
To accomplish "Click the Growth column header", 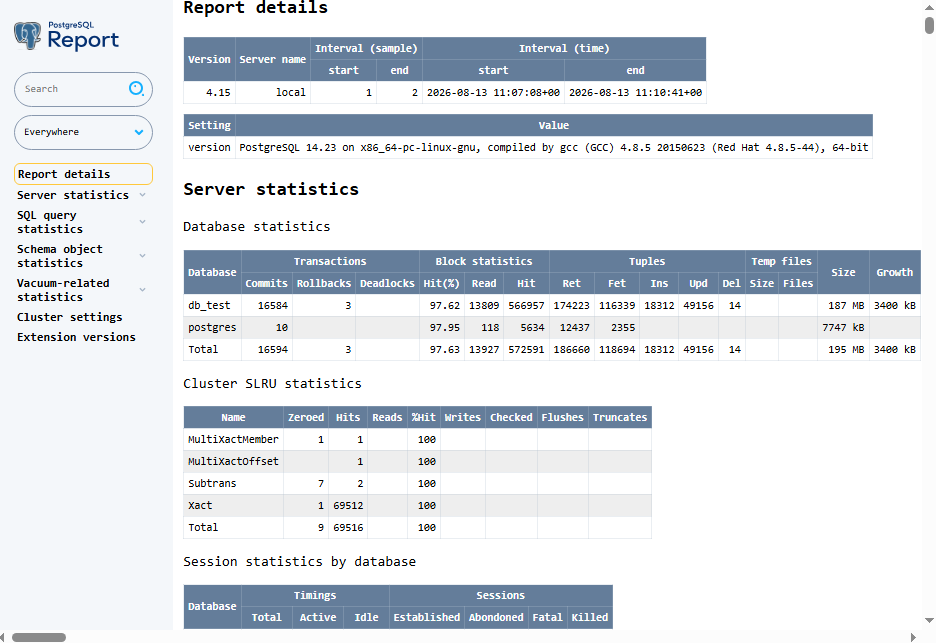I will click(894, 272).
